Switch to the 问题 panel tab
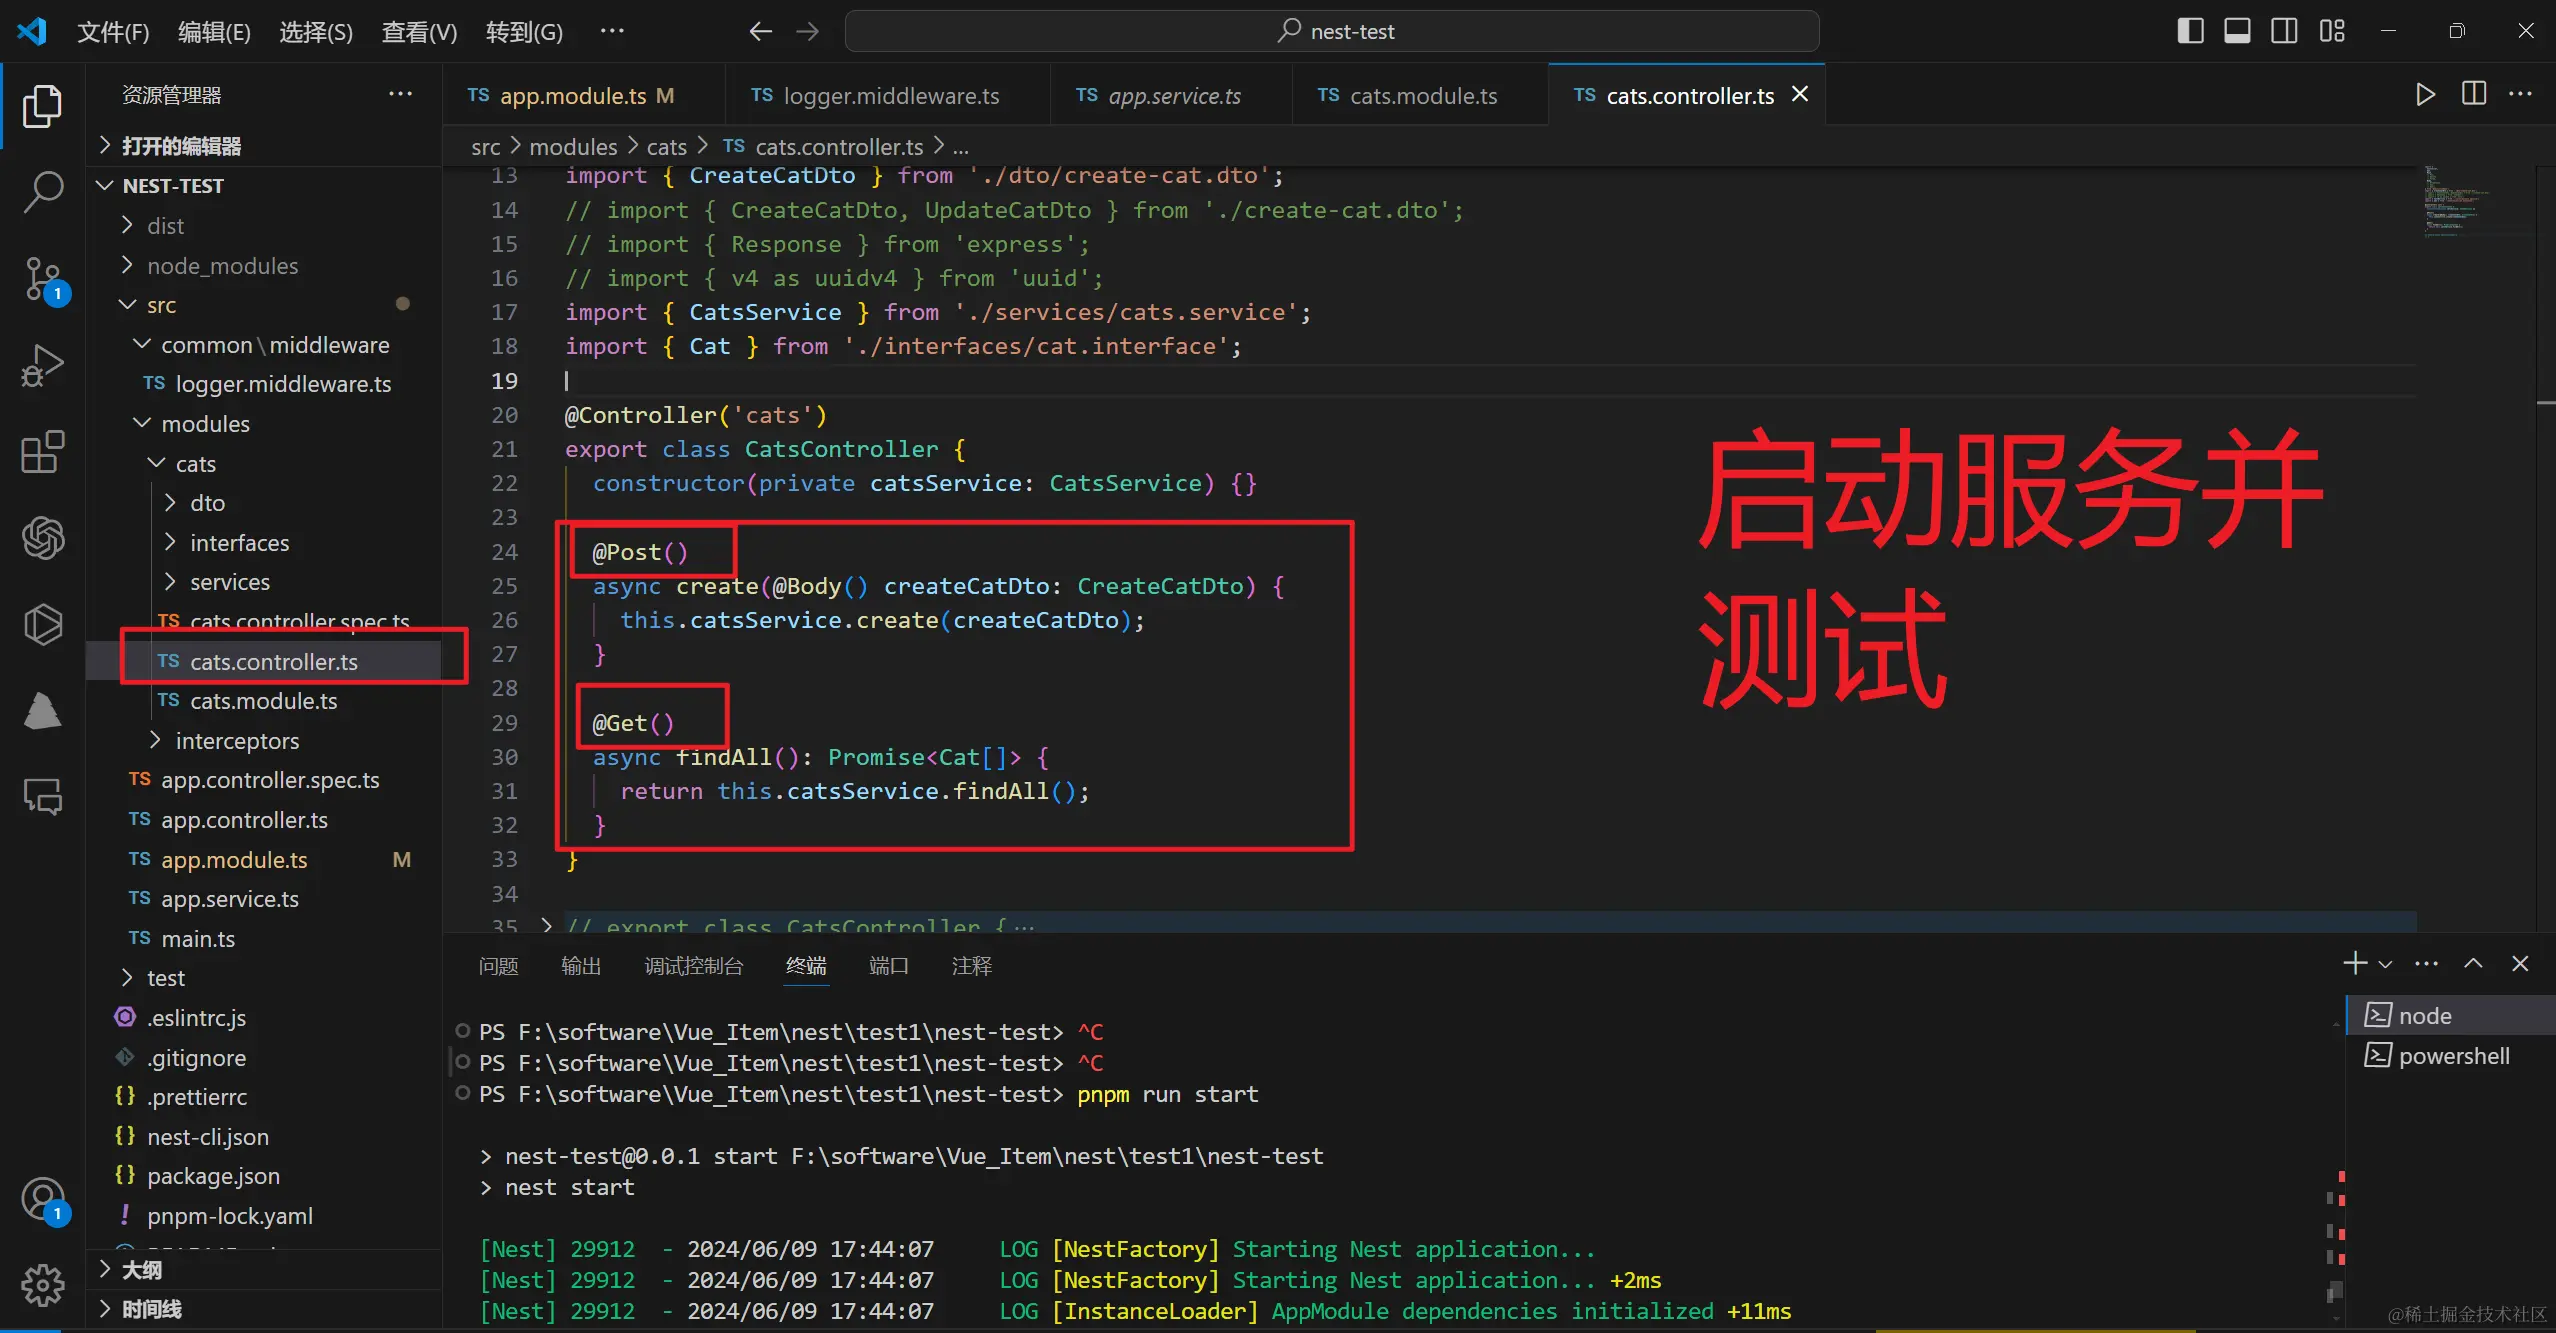The width and height of the screenshot is (2556, 1333). click(498, 966)
